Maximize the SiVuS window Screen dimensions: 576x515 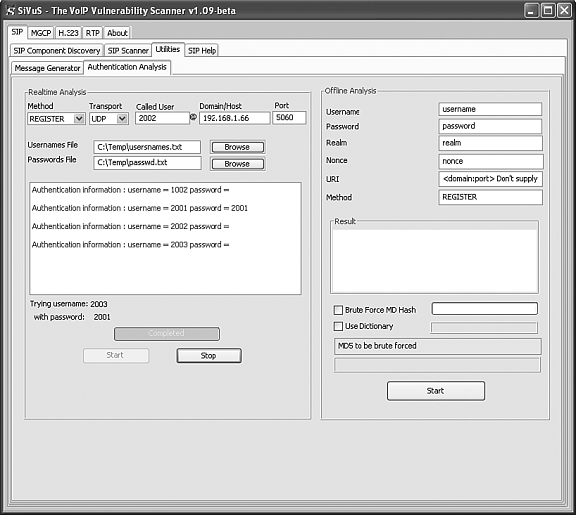(548, 10)
